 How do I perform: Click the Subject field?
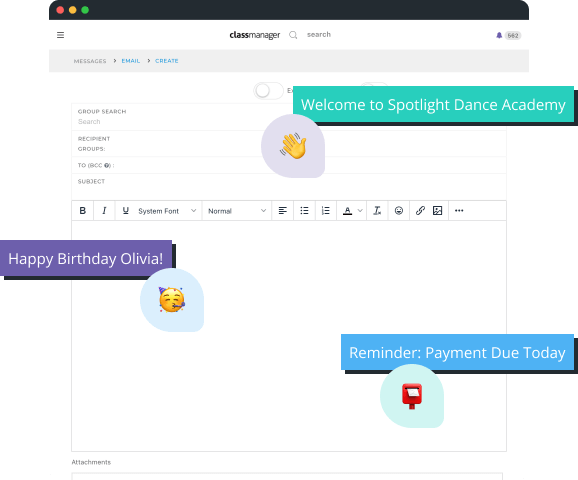289,187
